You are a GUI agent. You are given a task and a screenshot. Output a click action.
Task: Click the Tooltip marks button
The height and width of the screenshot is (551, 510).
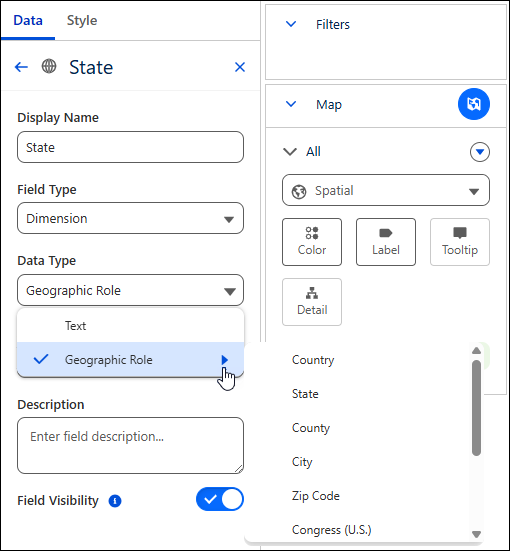(460, 242)
